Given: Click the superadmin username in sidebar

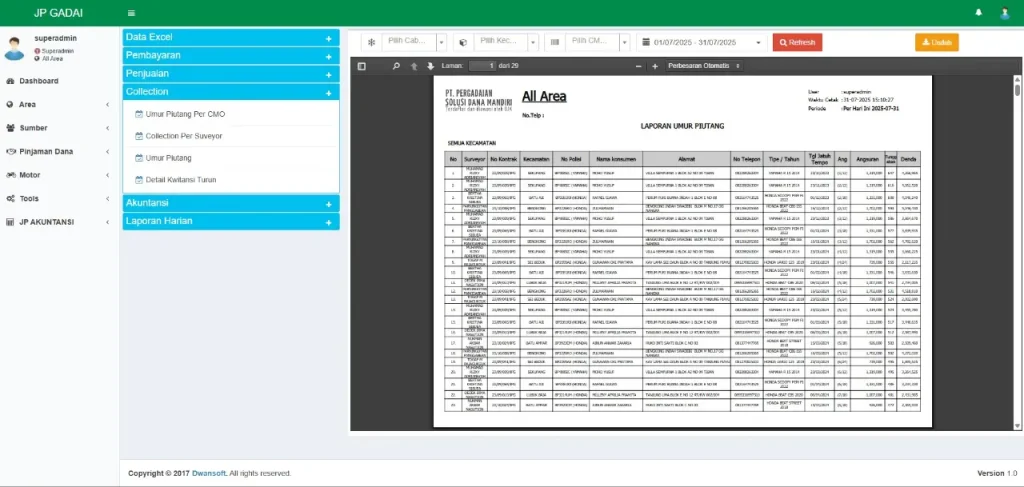Looking at the screenshot, I should [56, 39].
